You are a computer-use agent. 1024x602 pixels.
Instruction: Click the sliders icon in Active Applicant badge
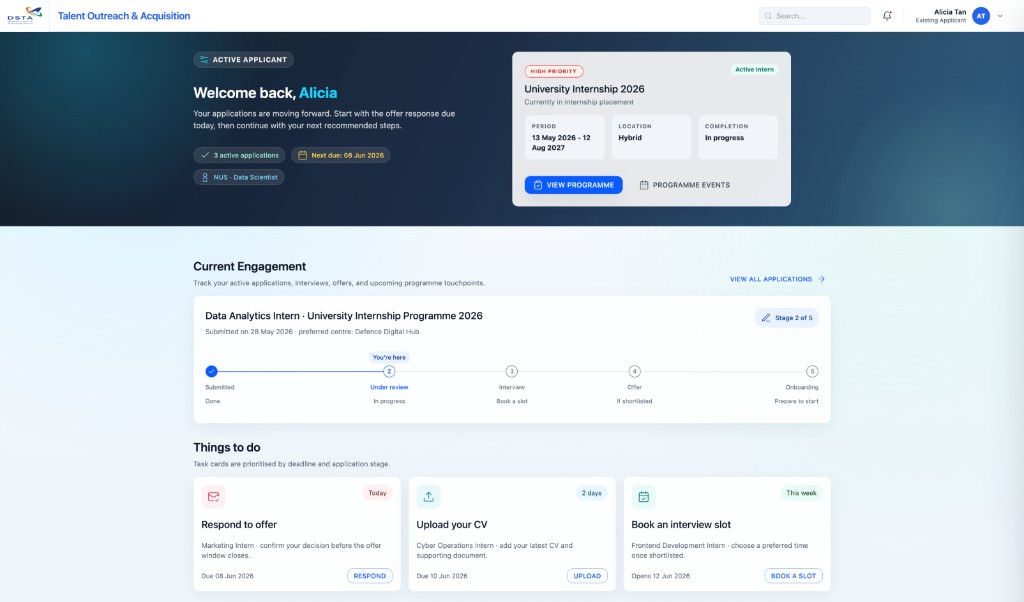click(x=204, y=59)
